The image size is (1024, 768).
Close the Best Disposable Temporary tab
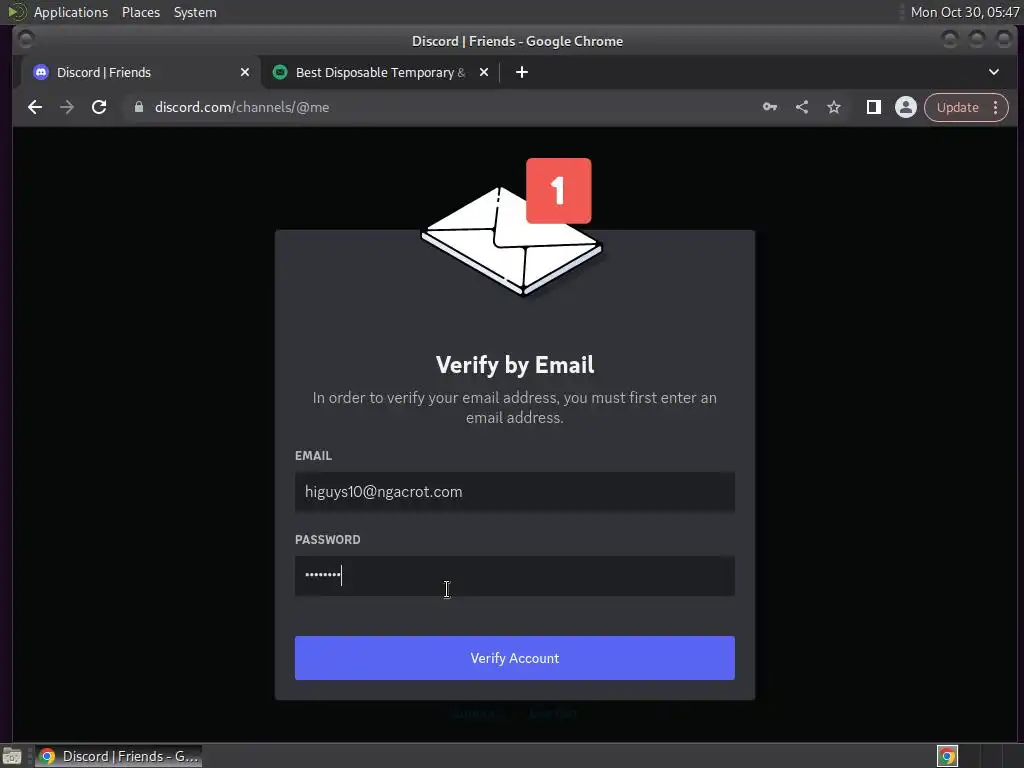[x=484, y=72]
